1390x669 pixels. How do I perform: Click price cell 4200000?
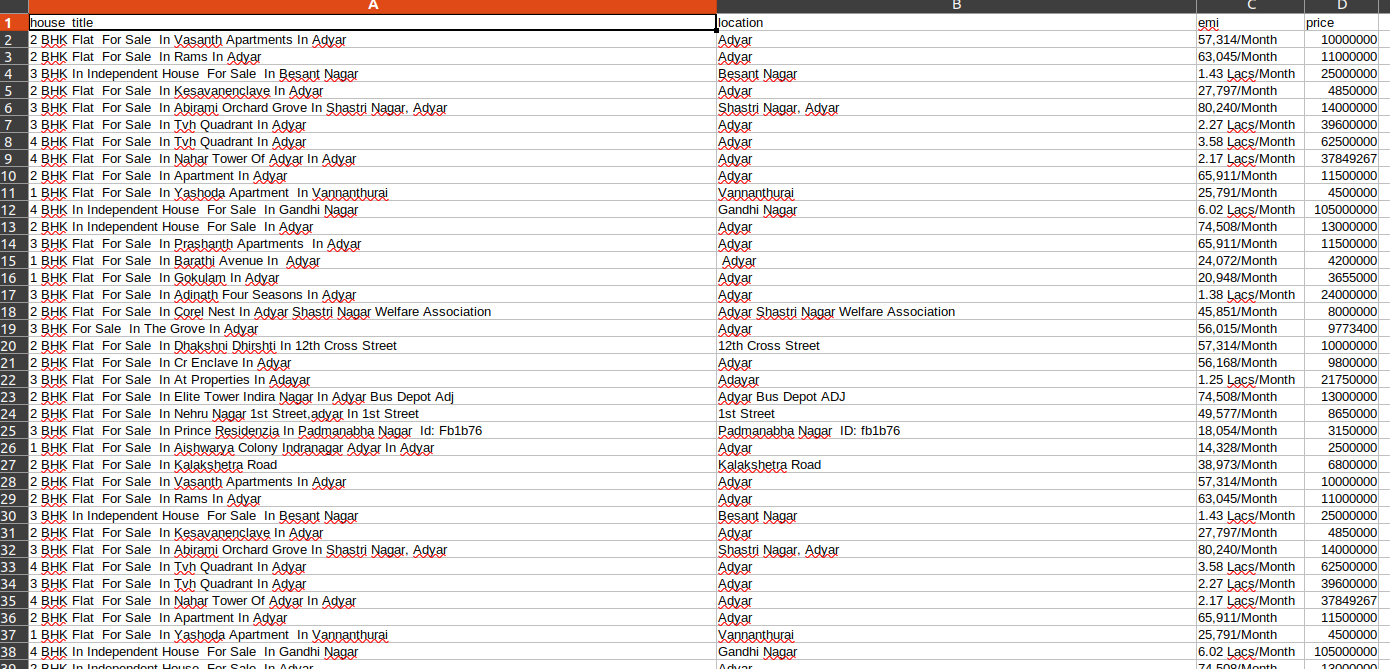pyautogui.click(x=1342, y=260)
